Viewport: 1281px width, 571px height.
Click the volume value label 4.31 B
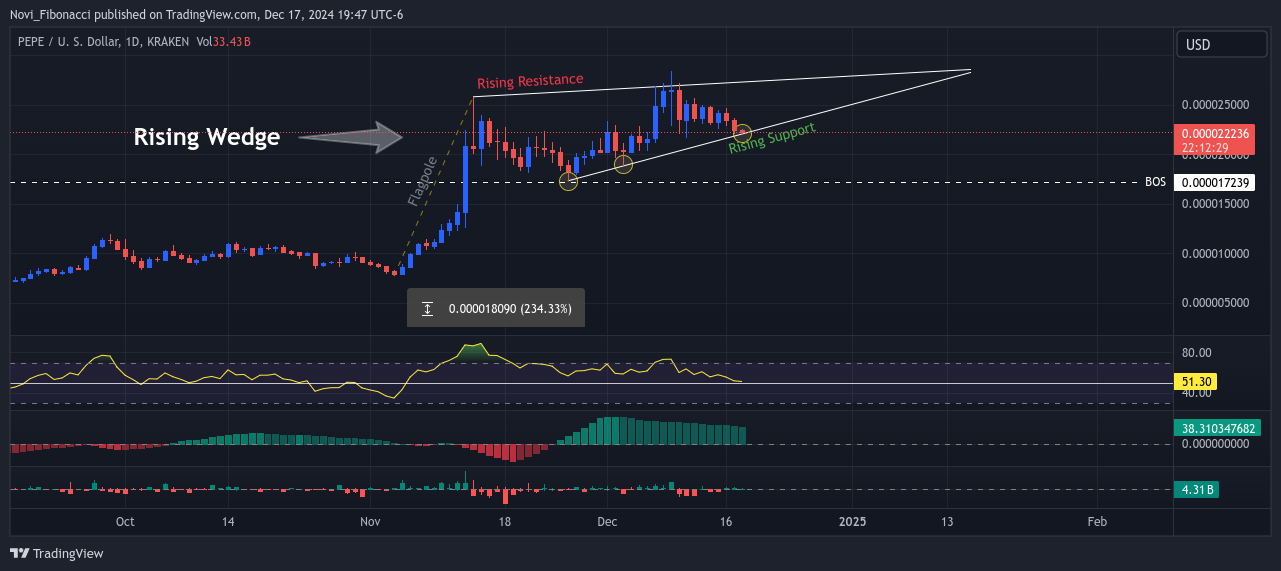(1197, 490)
